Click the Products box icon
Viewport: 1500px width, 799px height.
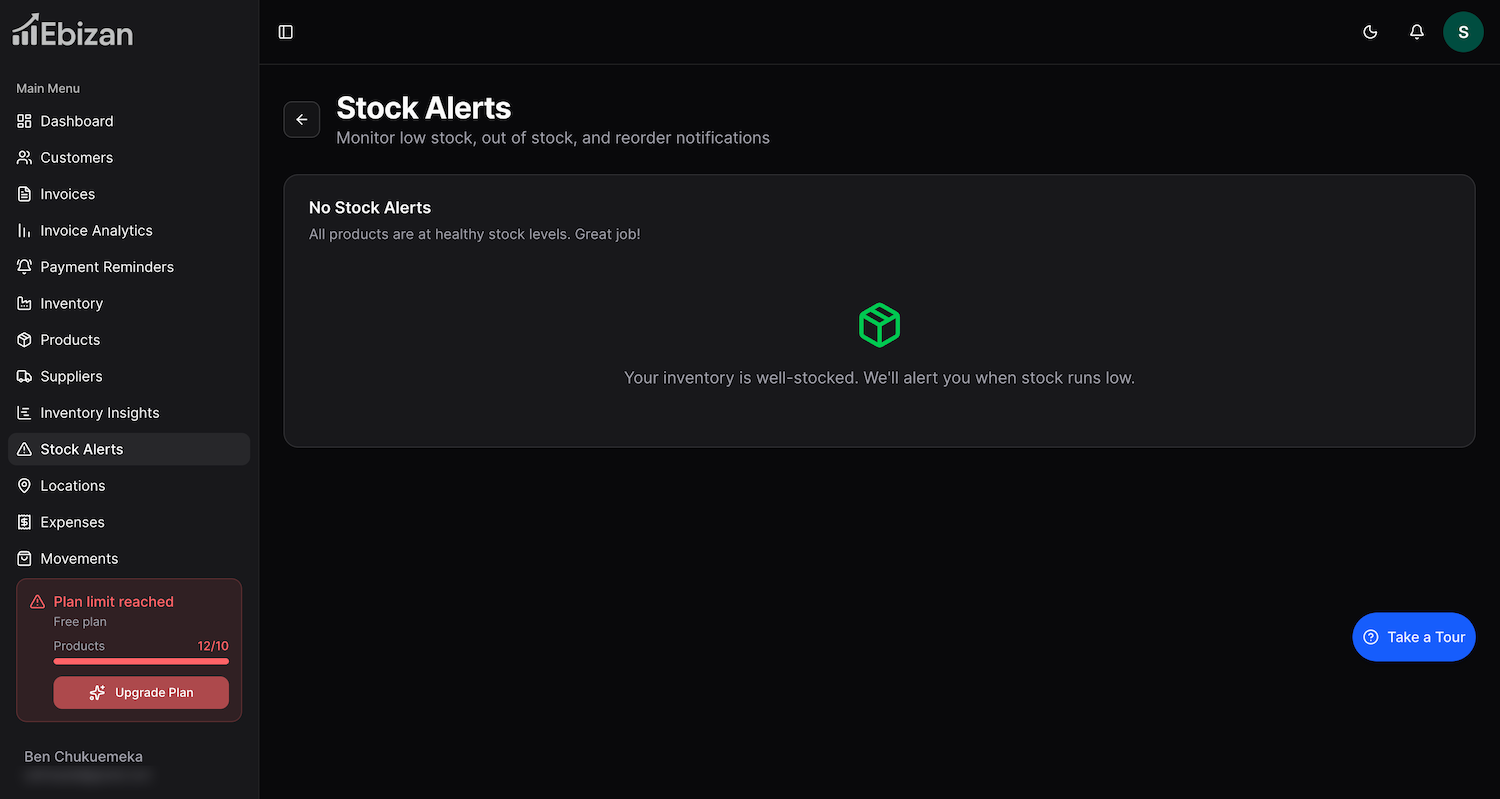(x=25, y=340)
